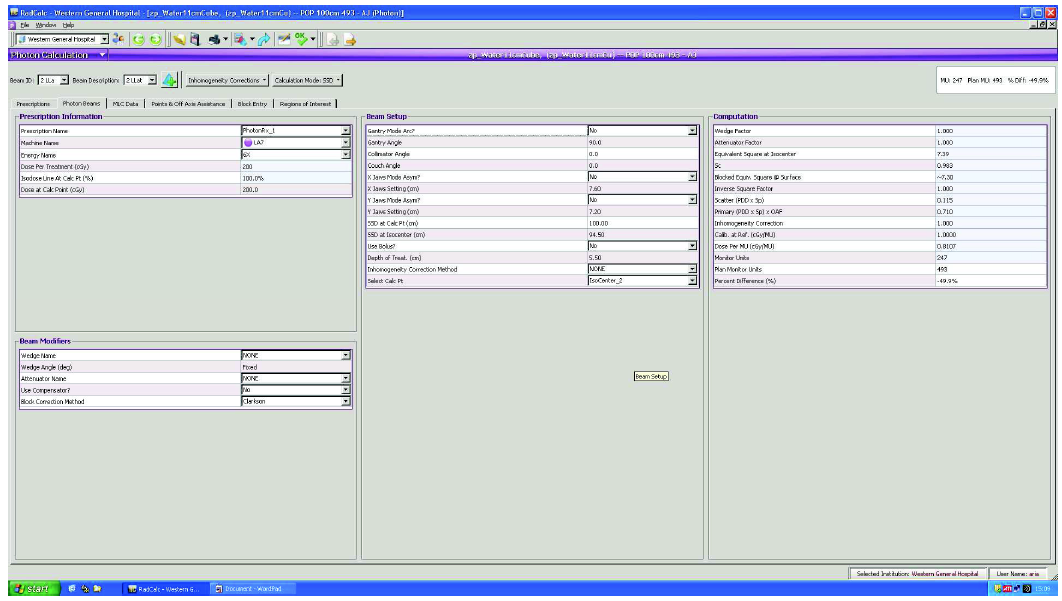Click the Dose Per MU value

click(991, 246)
